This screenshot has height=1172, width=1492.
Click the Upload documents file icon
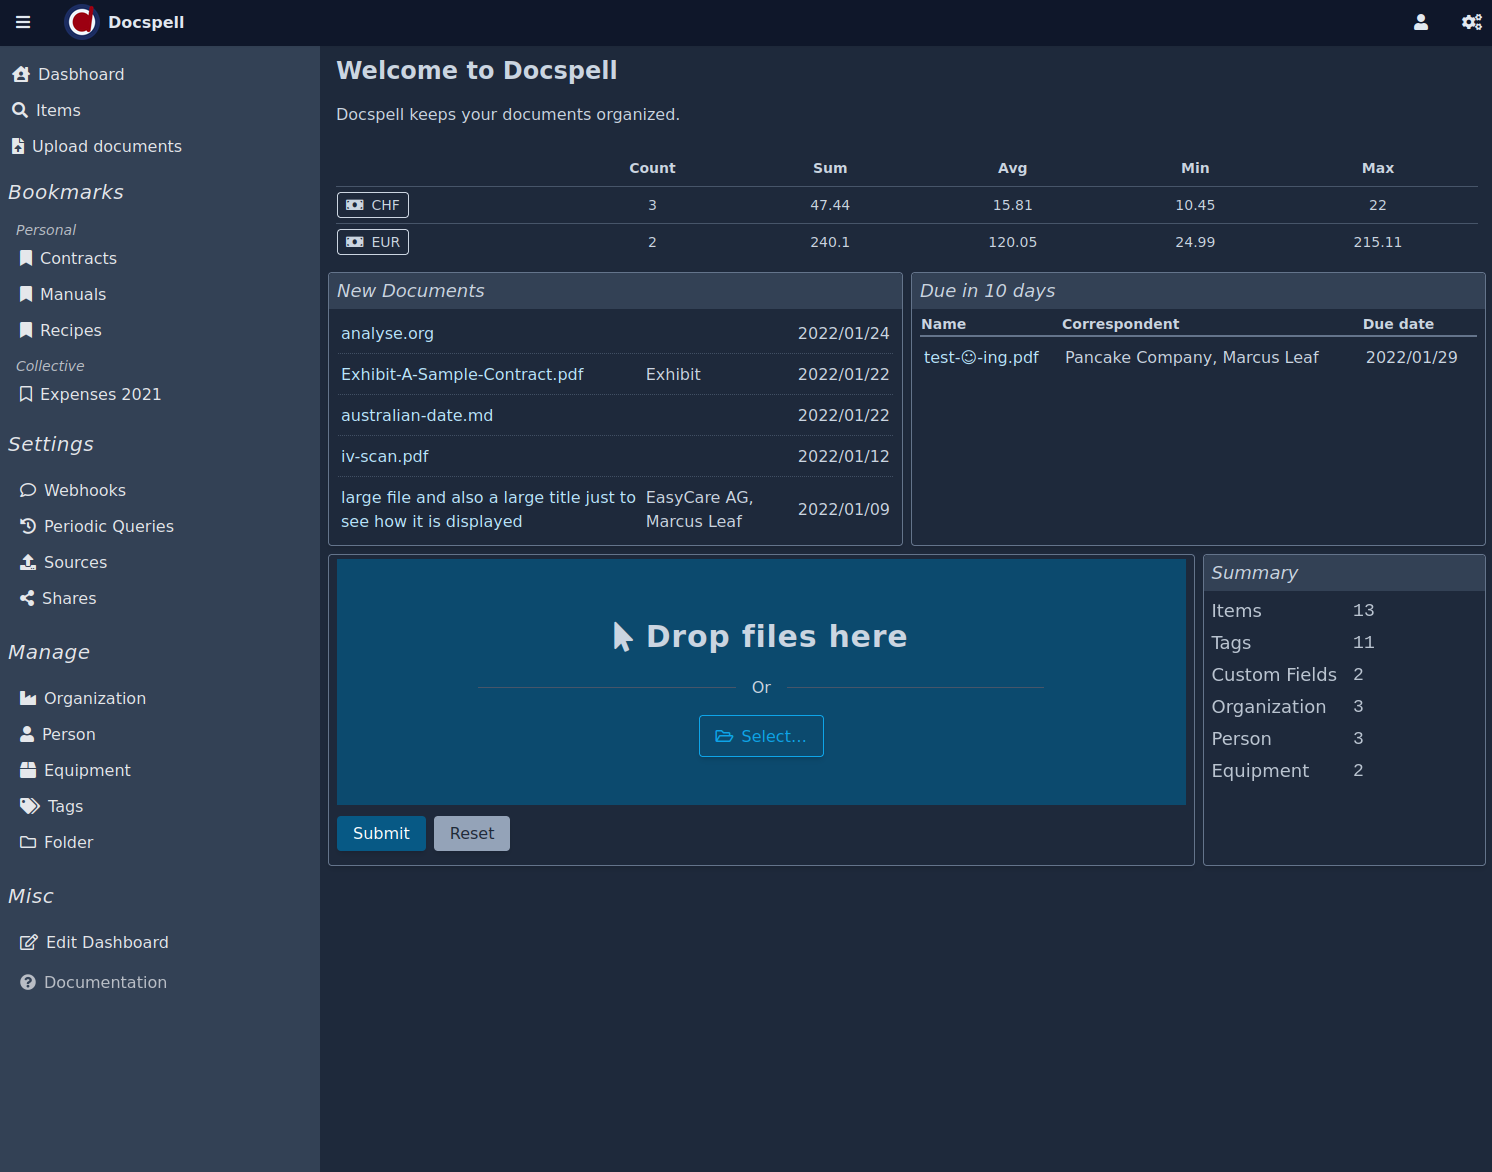coord(18,146)
